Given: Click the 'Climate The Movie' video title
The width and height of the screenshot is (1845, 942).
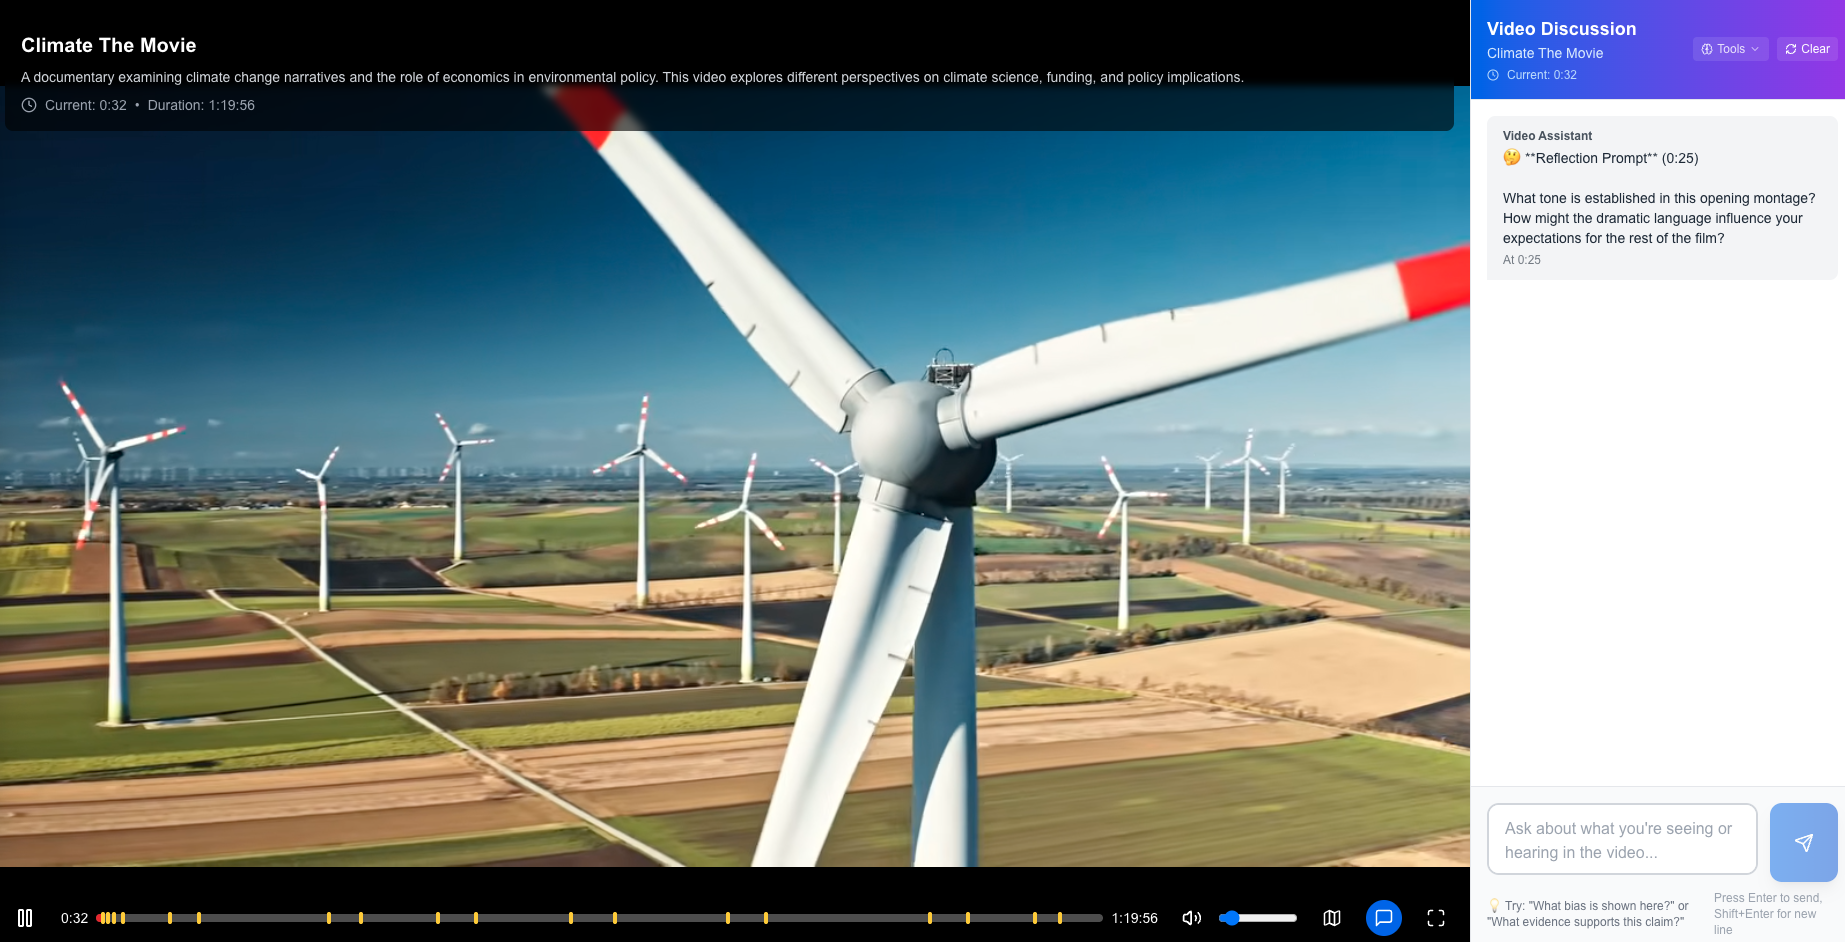Looking at the screenshot, I should coord(109,45).
